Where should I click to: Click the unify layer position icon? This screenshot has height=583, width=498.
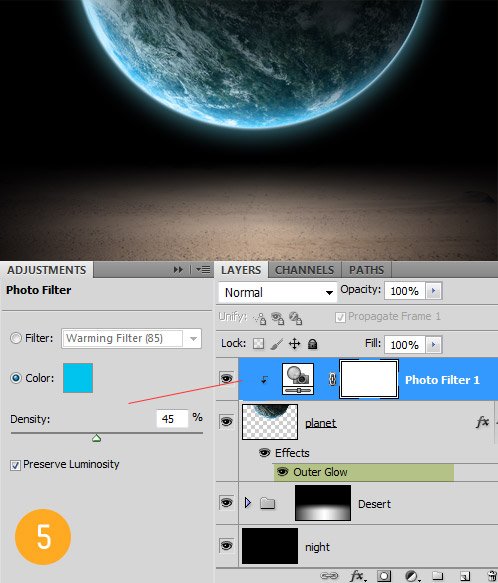coord(260,318)
